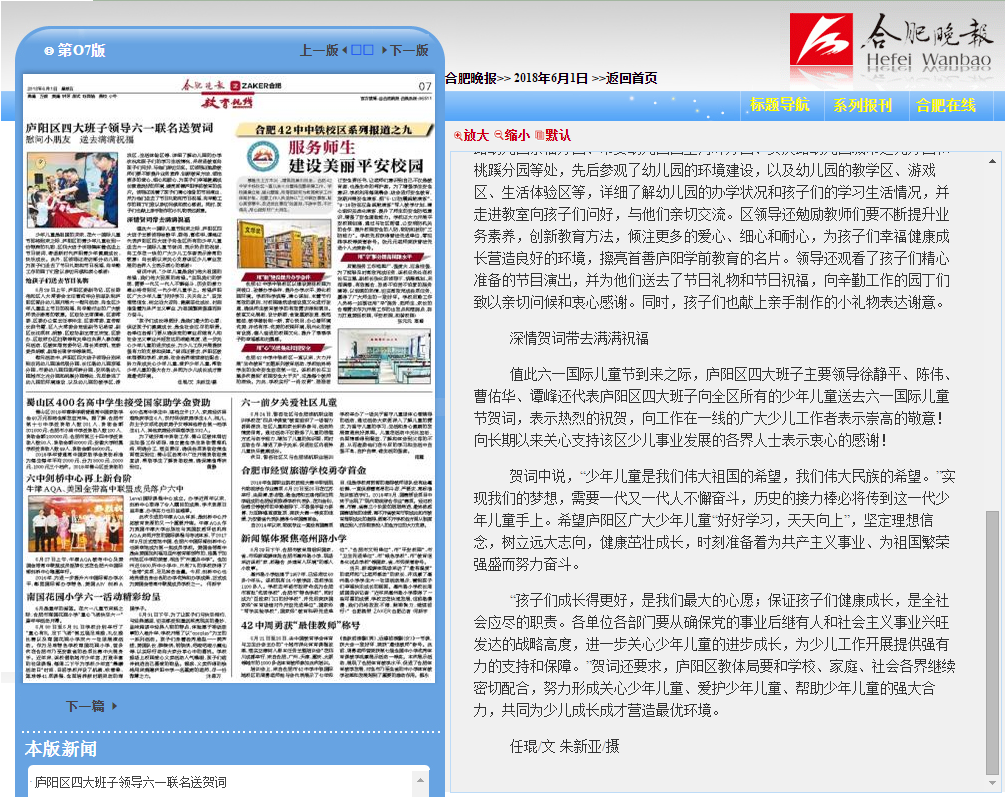The height and width of the screenshot is (797, 1005).
Task: Click the article scrollbar down arrow
Action: click(992, 783)
